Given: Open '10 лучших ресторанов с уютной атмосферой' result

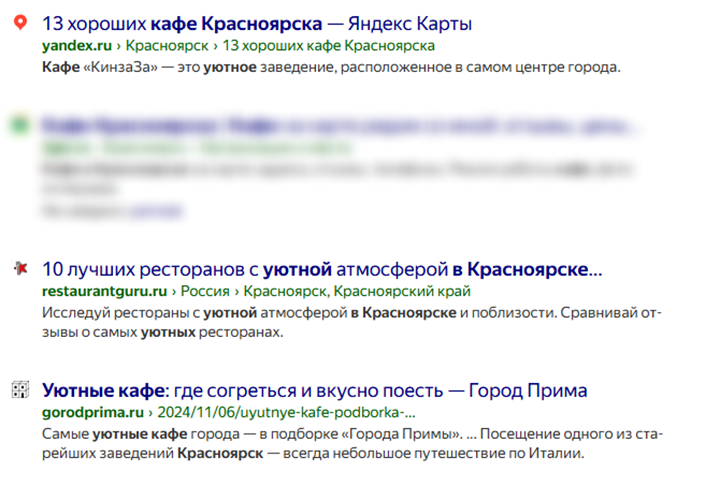Looking at the screenshot, I should point(322,269).
